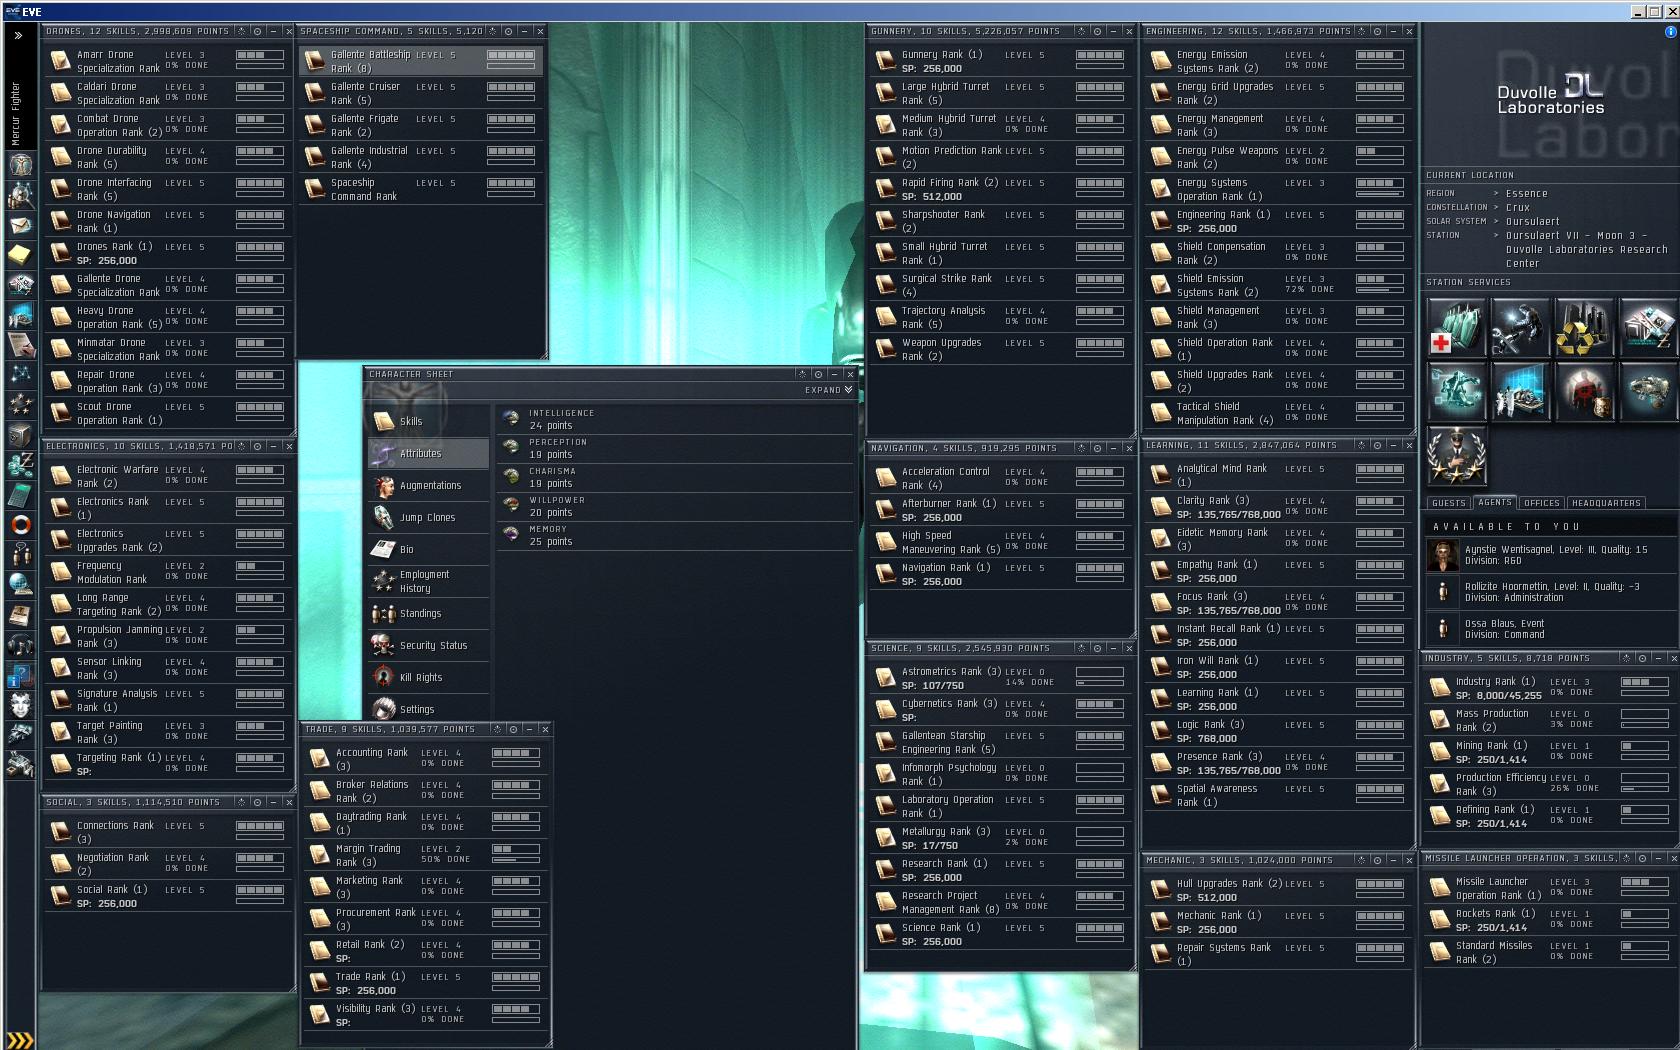Click the five-stars icon in the sidebar
Viewport: 1680px width, 1050px height.
click(x=20, y=405)
